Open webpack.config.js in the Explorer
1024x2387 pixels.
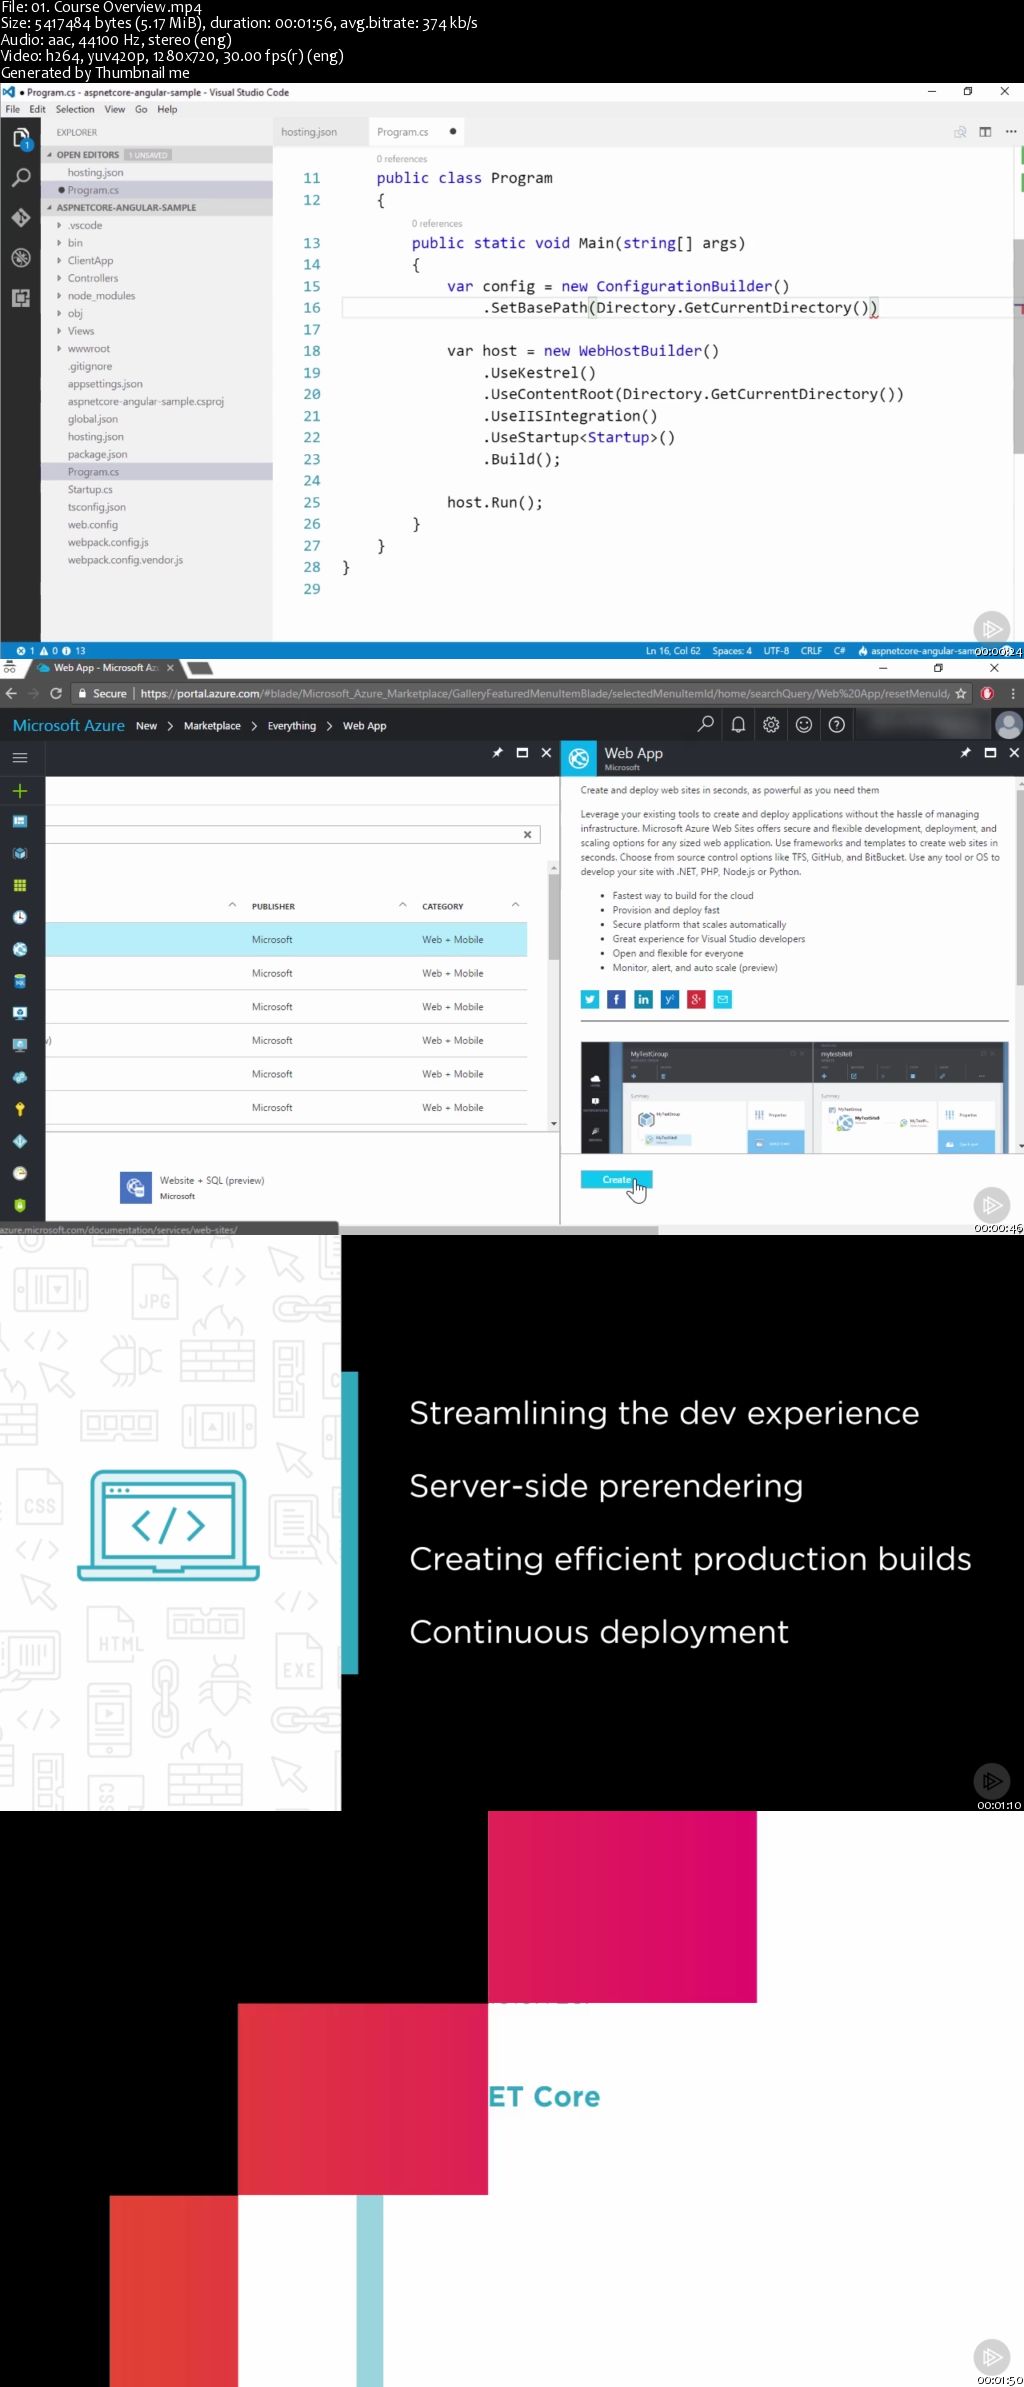108,542
